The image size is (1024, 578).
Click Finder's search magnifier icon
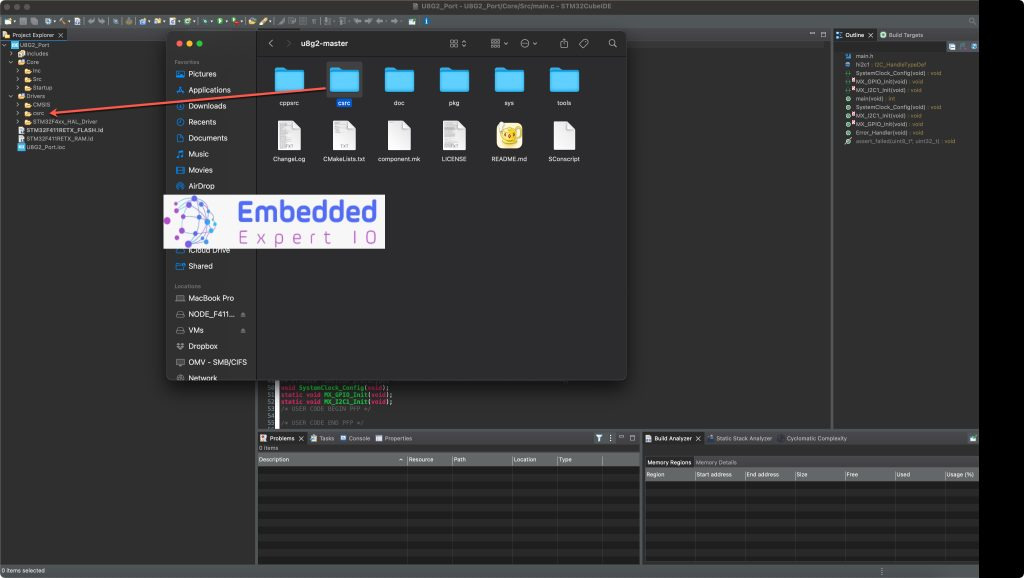(x=613, y=43)
